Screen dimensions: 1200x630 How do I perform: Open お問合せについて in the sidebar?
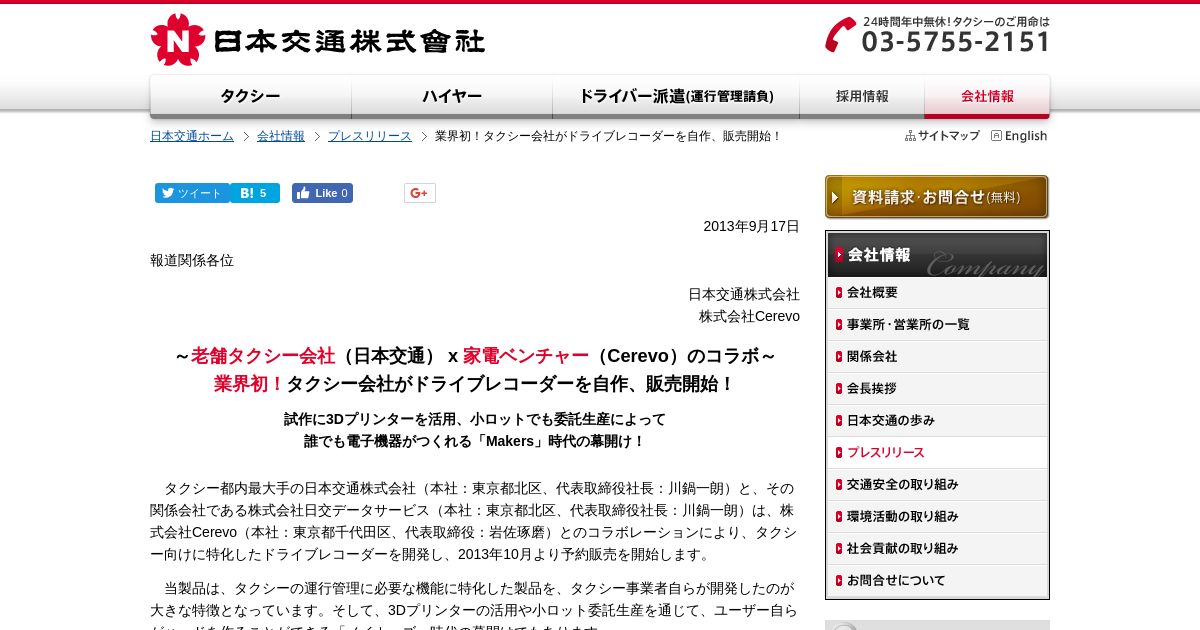[937, 581]
